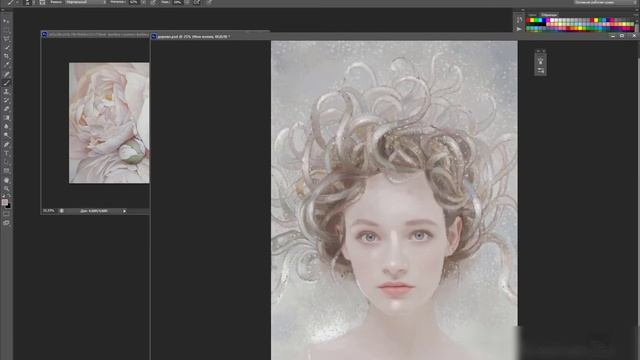Screen dimensions: 640x360
Task: Open the workspace switcher dropdown
Action: click(604, 2)
